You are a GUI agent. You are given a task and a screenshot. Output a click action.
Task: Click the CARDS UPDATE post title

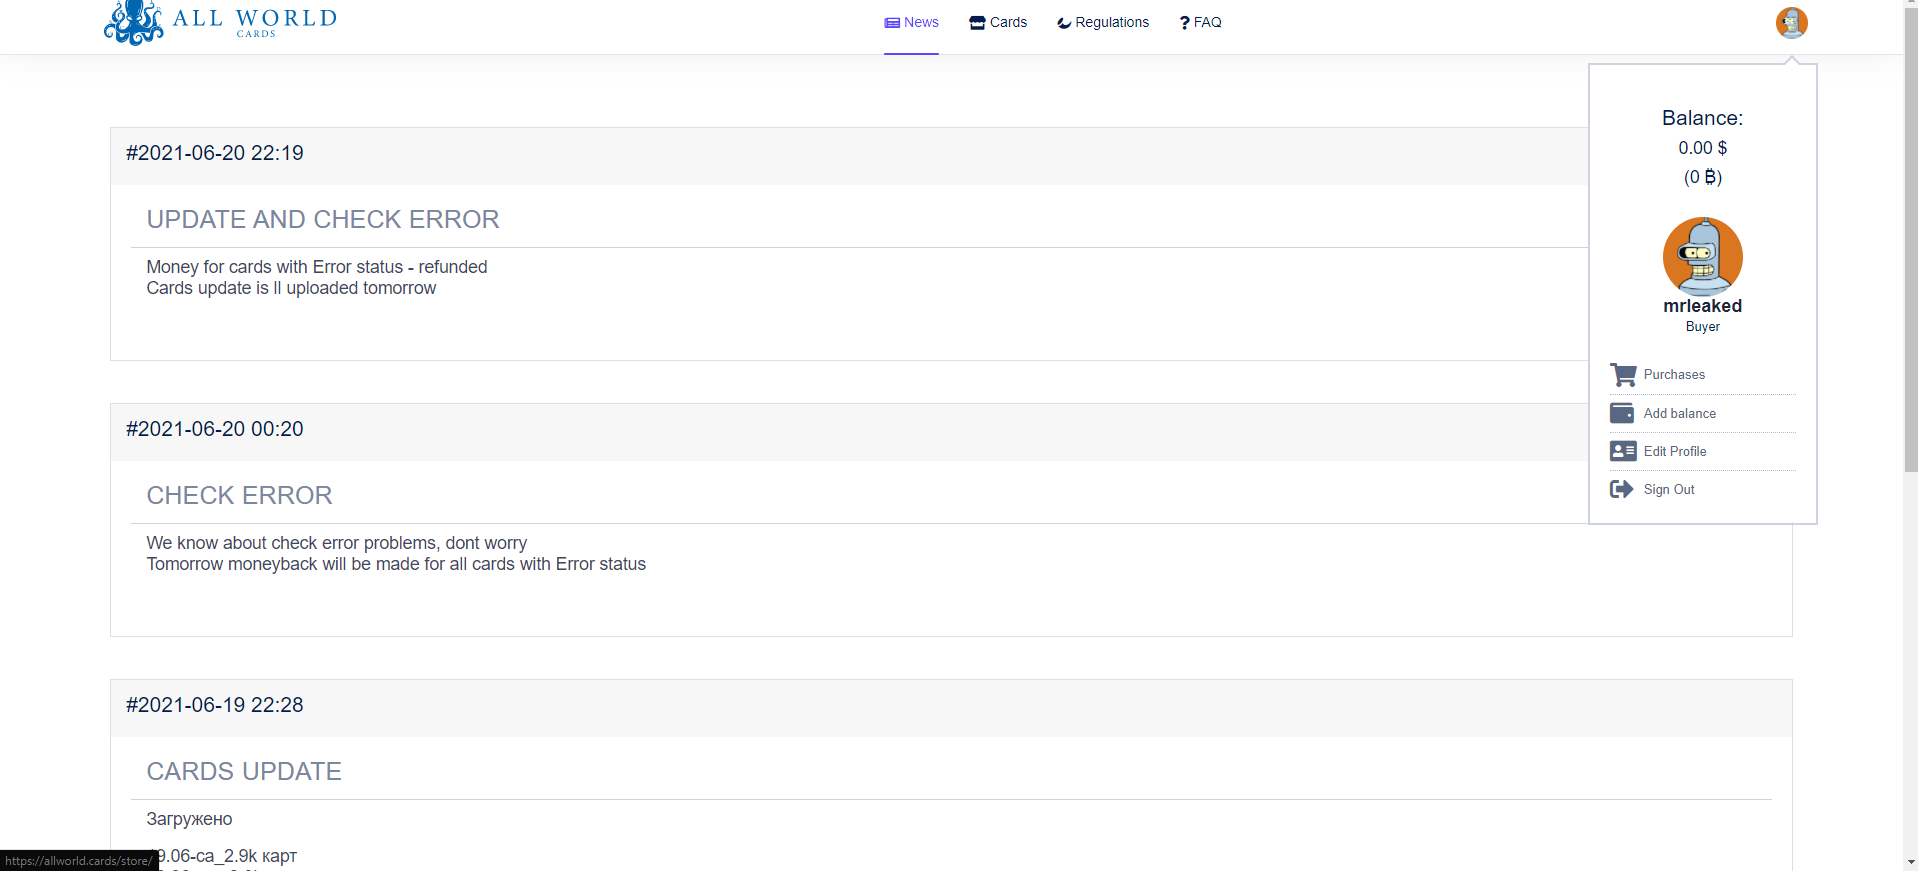244,772
